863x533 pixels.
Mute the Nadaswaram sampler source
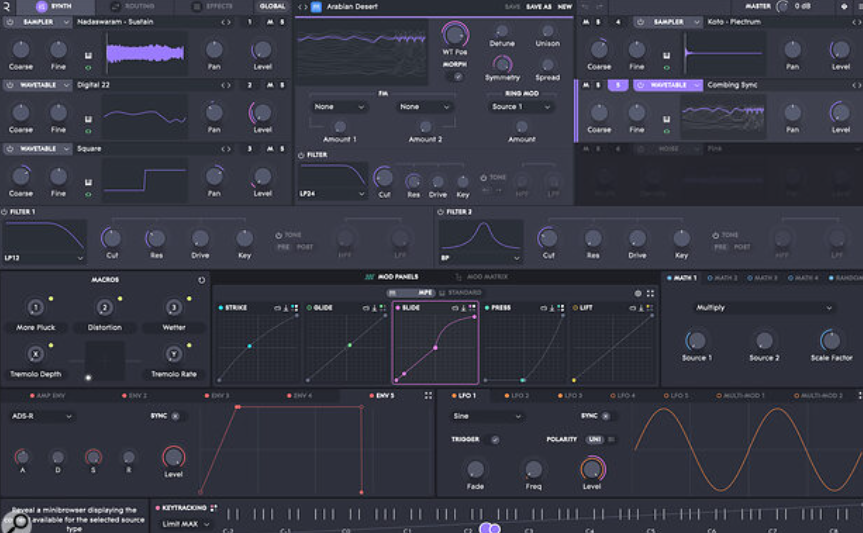coord(270,22)
